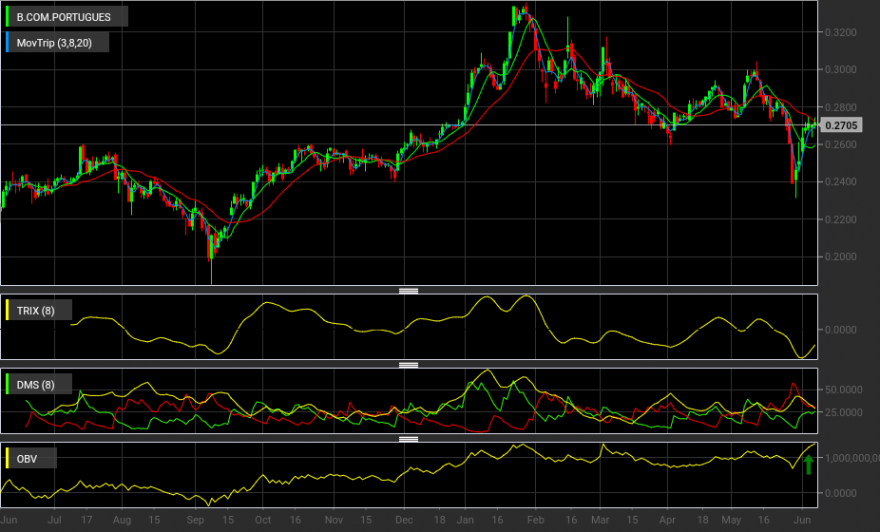Select the TRIX (8) indicator label
The image size is (880, 532).
pos(35,311)
